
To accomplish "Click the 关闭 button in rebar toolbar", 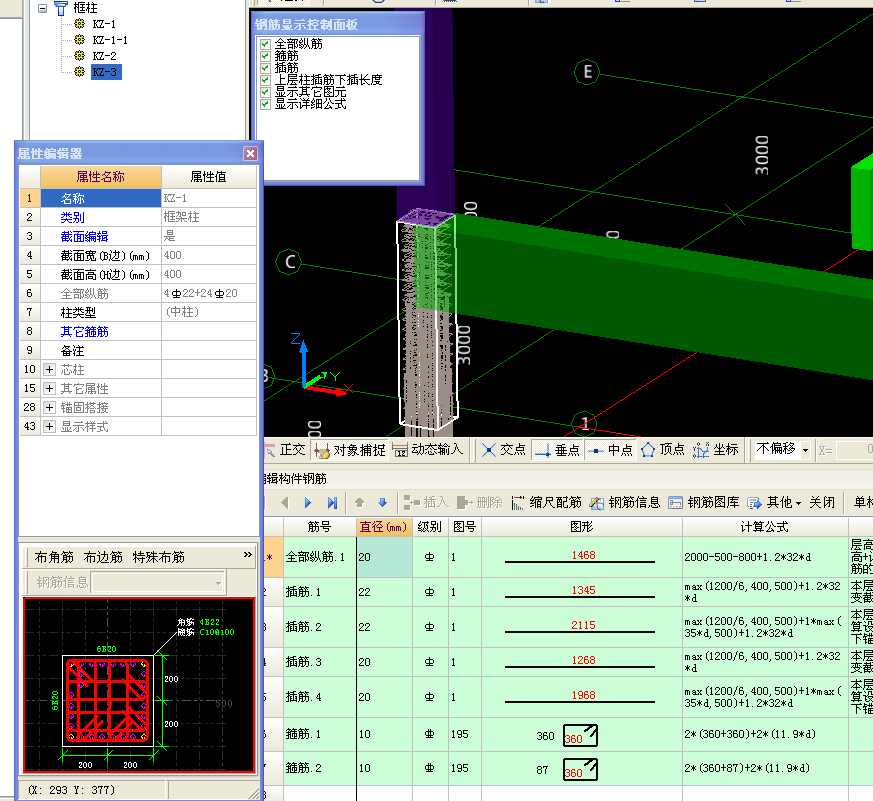I will point(822,503).
